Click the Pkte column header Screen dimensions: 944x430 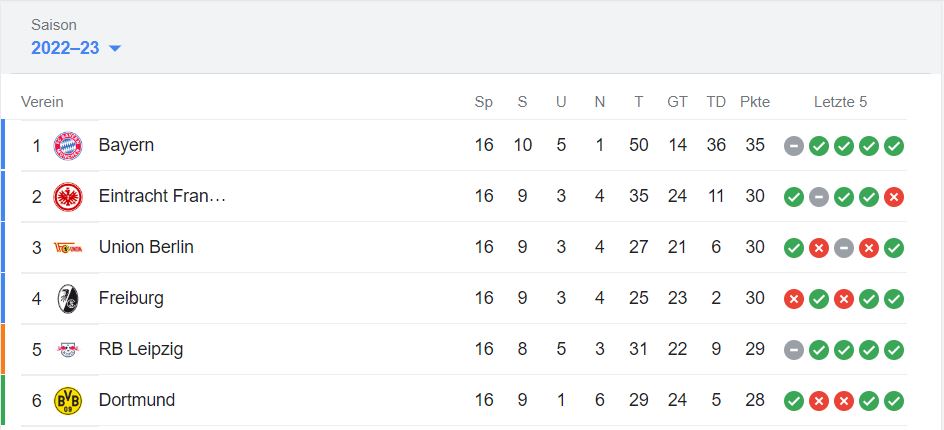[x=755, y=102]
